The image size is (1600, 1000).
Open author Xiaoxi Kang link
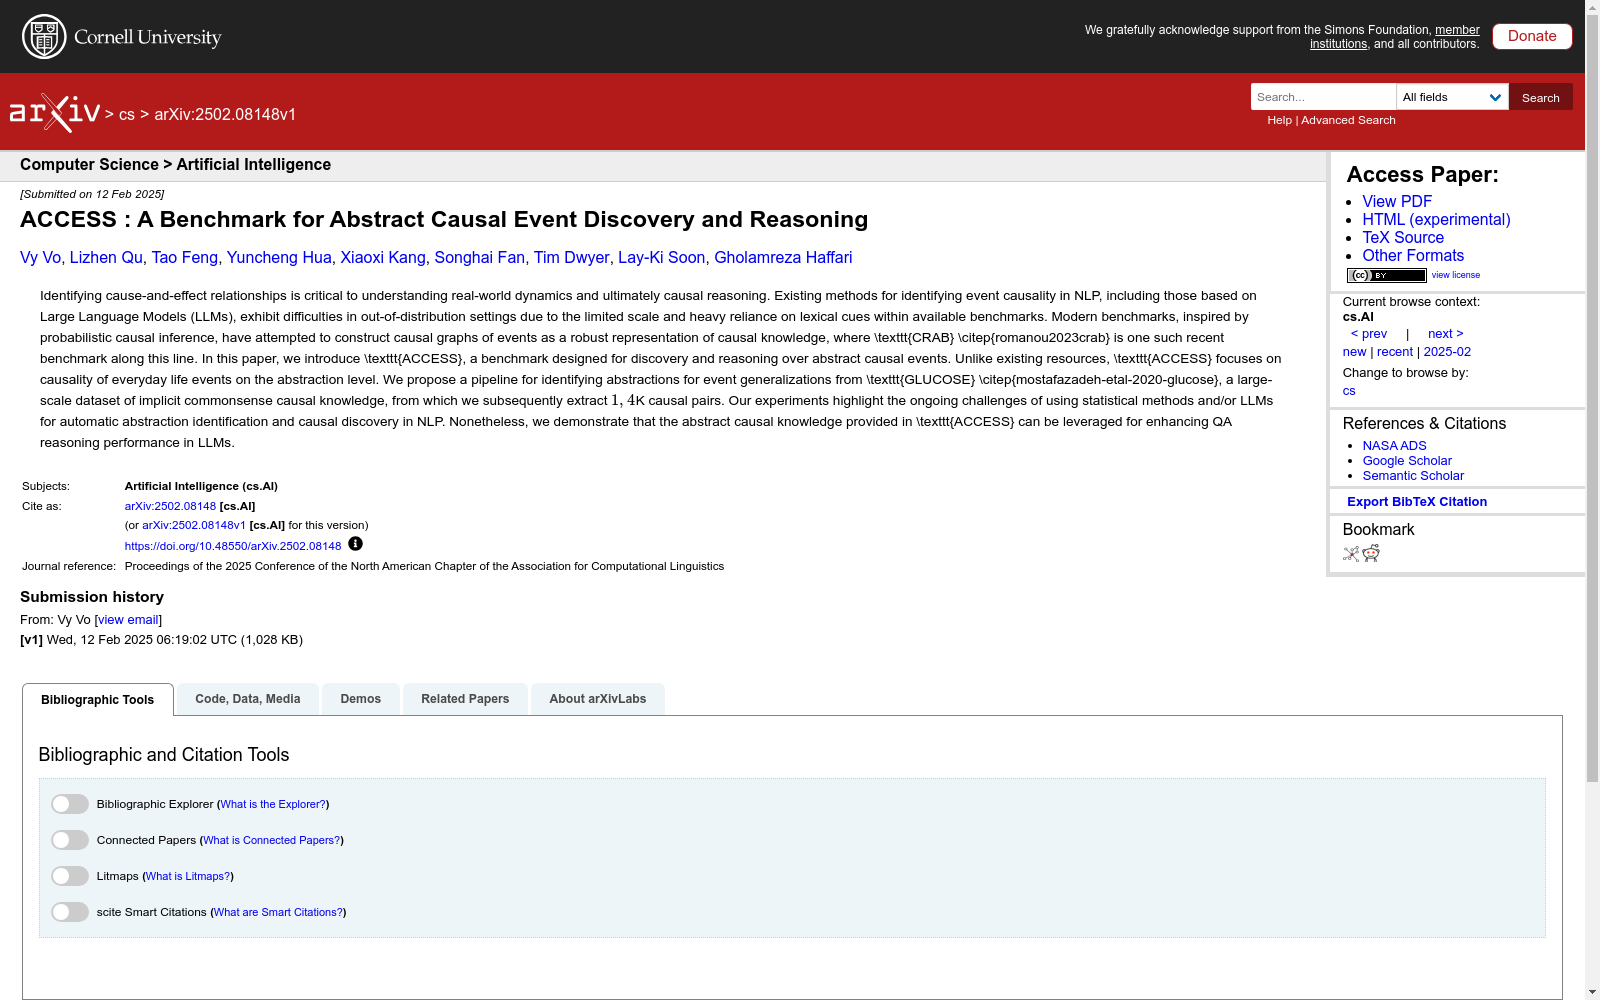tap(383, 257)
